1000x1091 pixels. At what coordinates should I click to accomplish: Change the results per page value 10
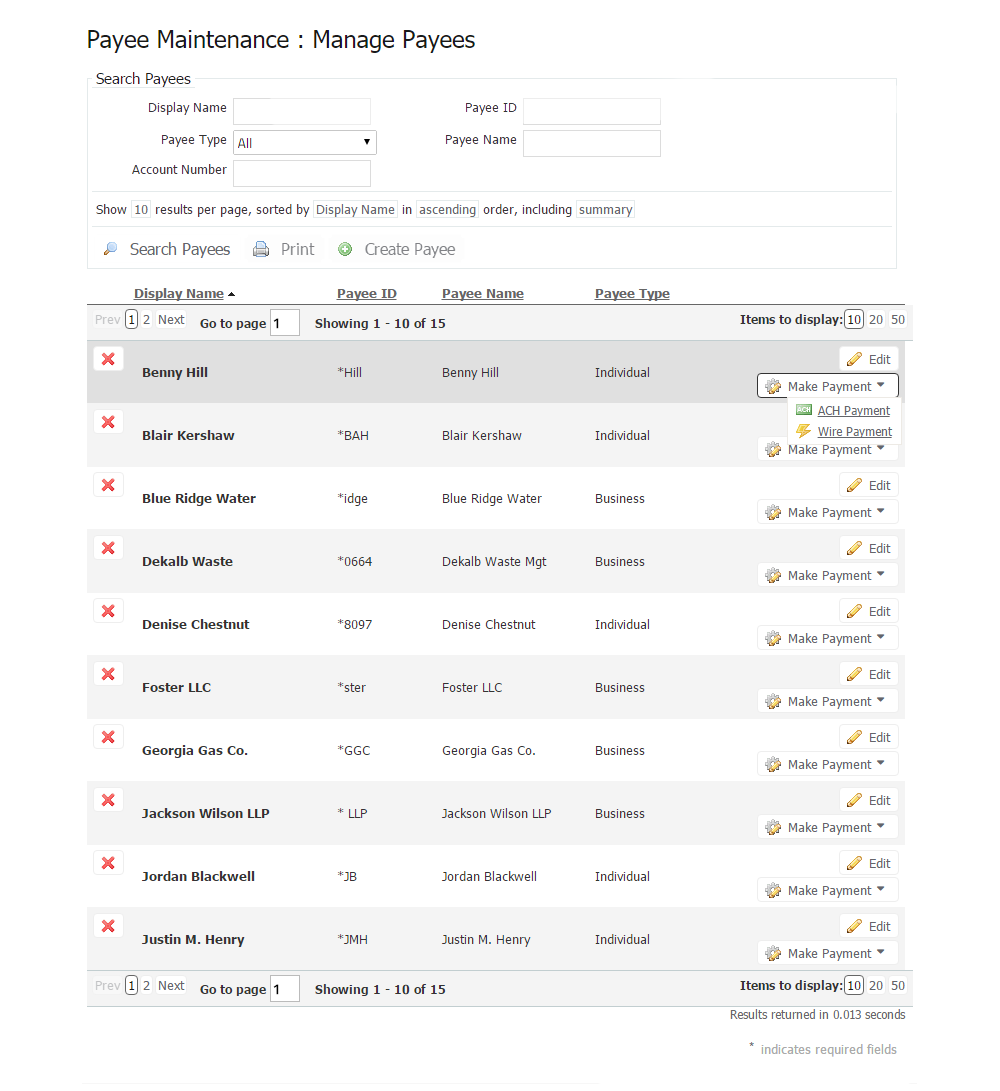(x=141, y=210)
